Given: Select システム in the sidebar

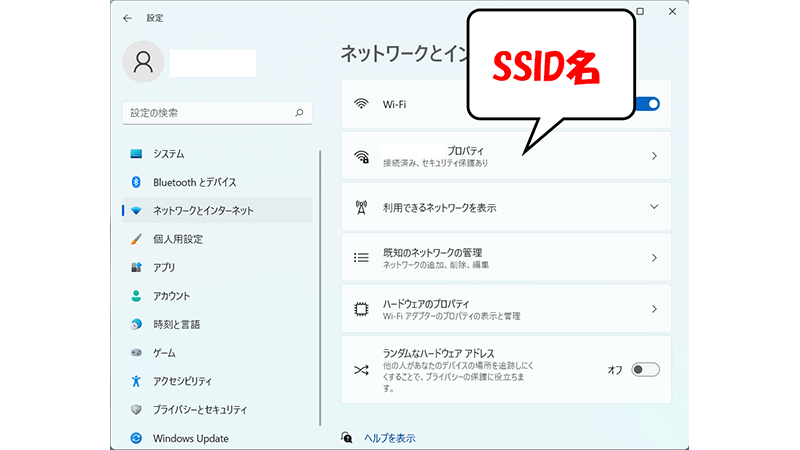Looking at the screenshot, I should tap(168, 154).
